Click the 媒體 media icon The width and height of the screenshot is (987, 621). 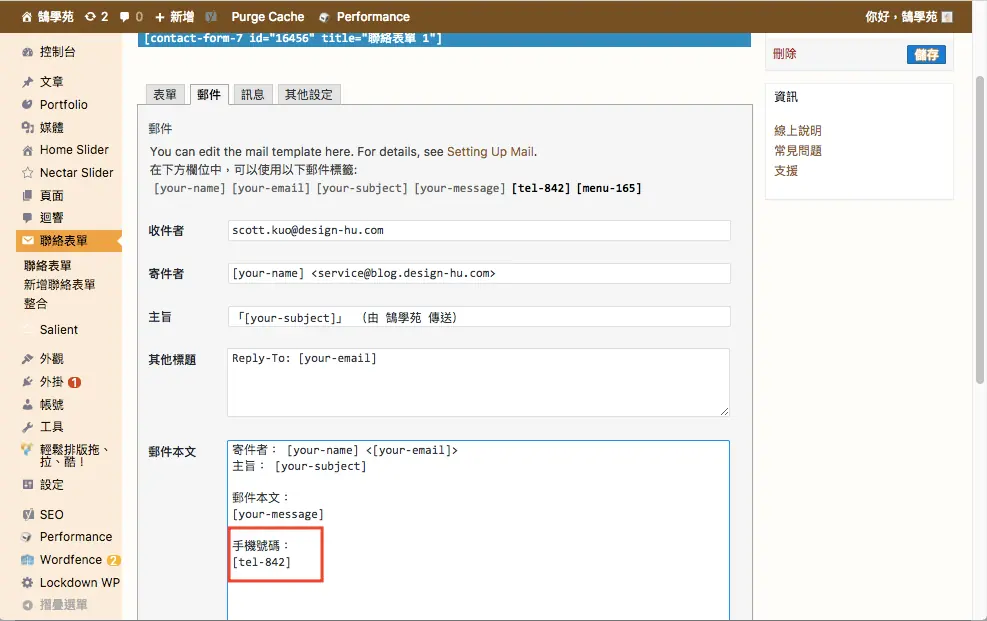click(27, 128)
